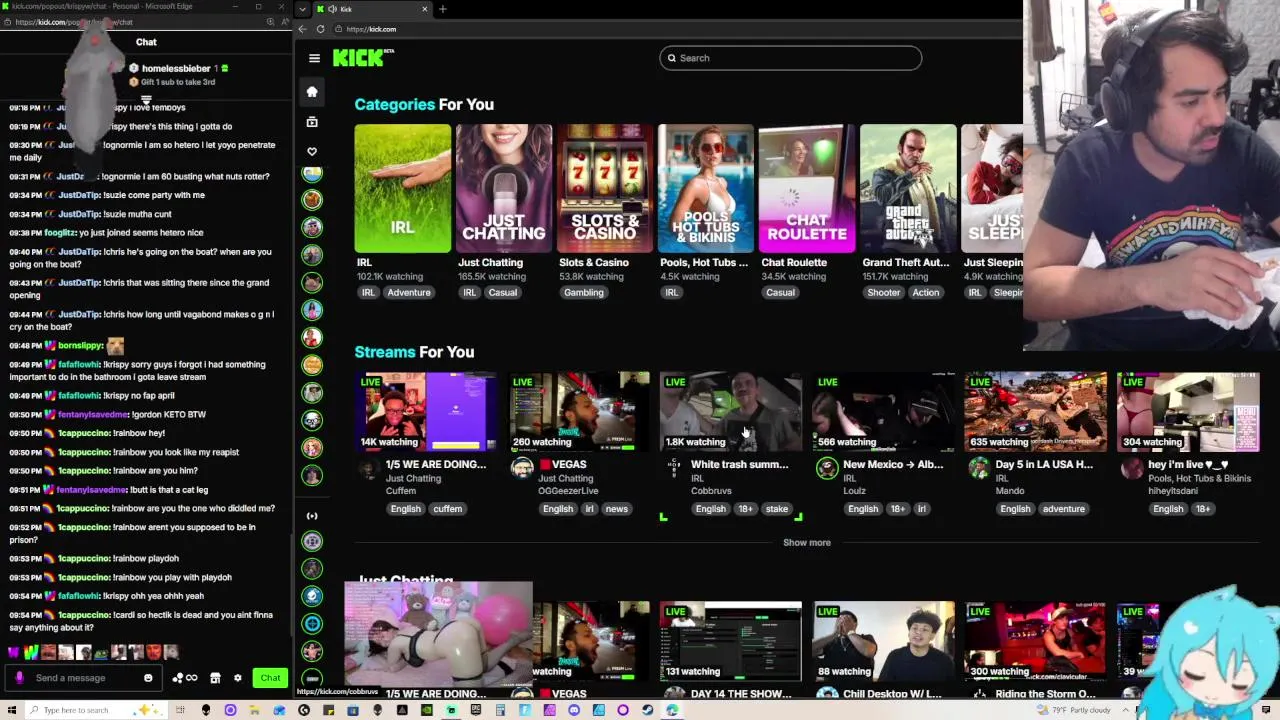Open 131 watching stream thumbnail
Image resolution: width=1280 pixels, height=720 pixels.
pyautogui.click(x=730, y=641)
